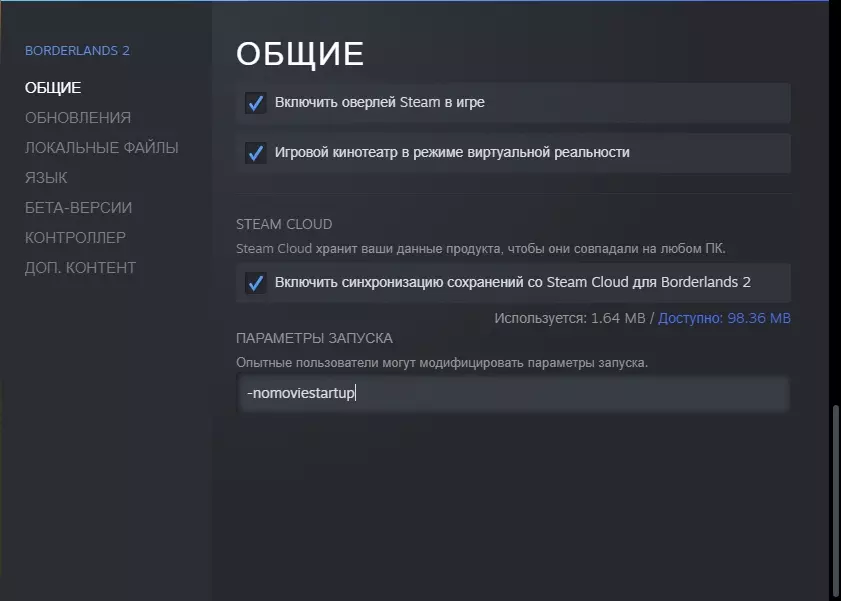The width and height of the screenshot is (841, 601).
Task: Disable the VR game theater checkbox
Action: pos(256,153)
